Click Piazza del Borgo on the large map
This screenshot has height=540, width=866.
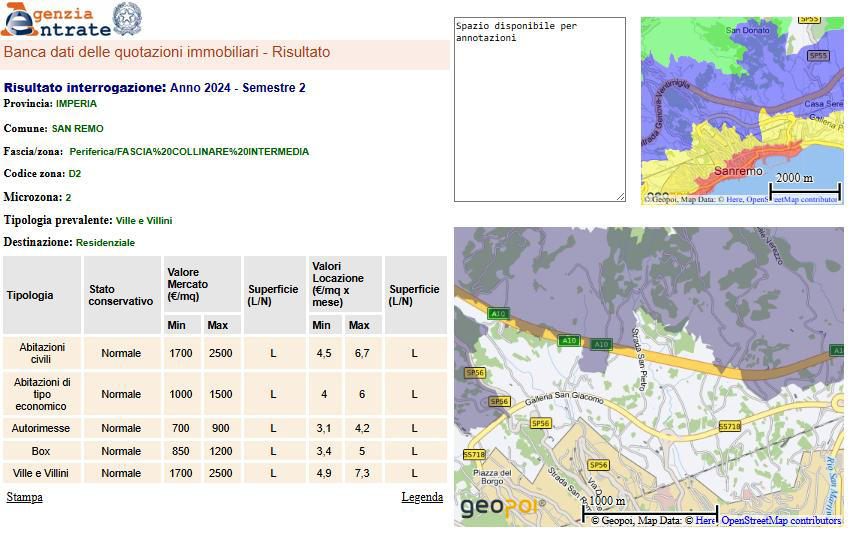(492, 478)
